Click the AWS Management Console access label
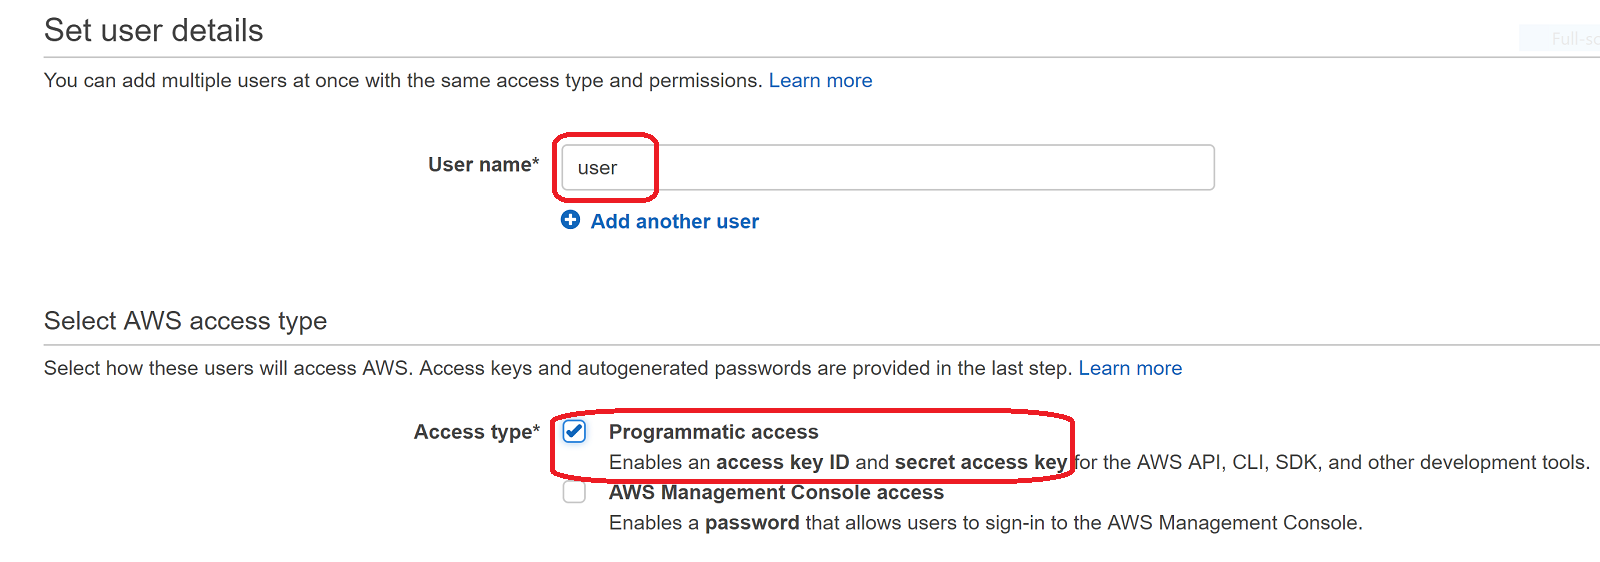The height and width of the screenshot is (562, 1600). click(x=776, y=492)
